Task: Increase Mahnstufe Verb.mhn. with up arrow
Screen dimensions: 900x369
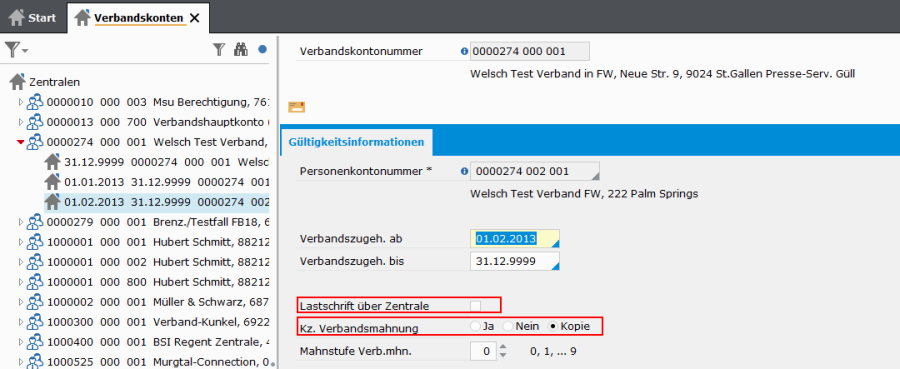Action: [x=503, y=346]
